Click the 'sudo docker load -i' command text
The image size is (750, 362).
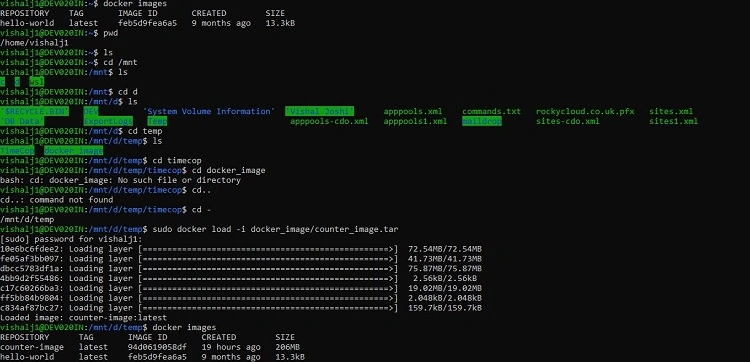point(199,230)
